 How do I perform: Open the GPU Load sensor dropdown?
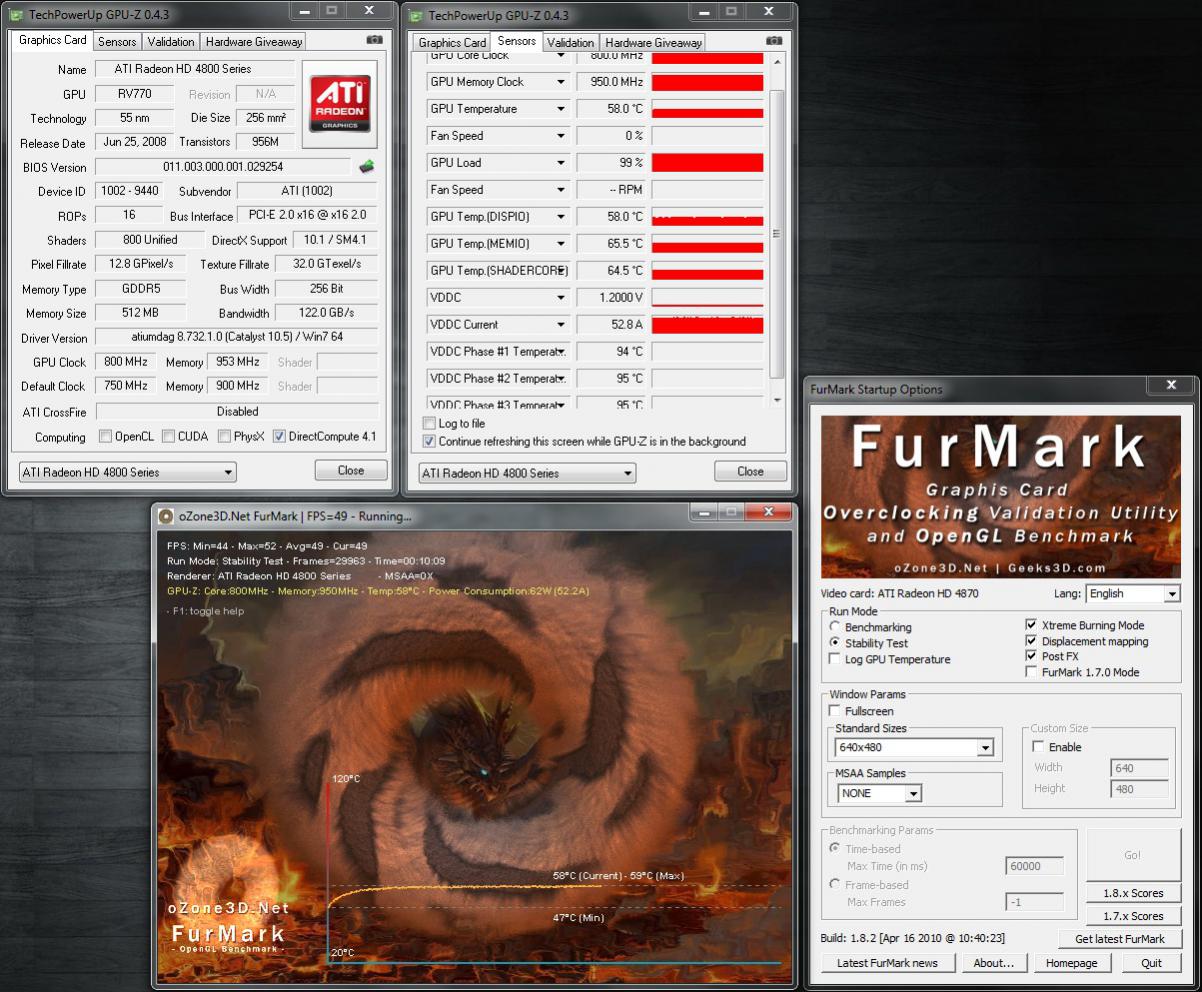click(561, 163)
